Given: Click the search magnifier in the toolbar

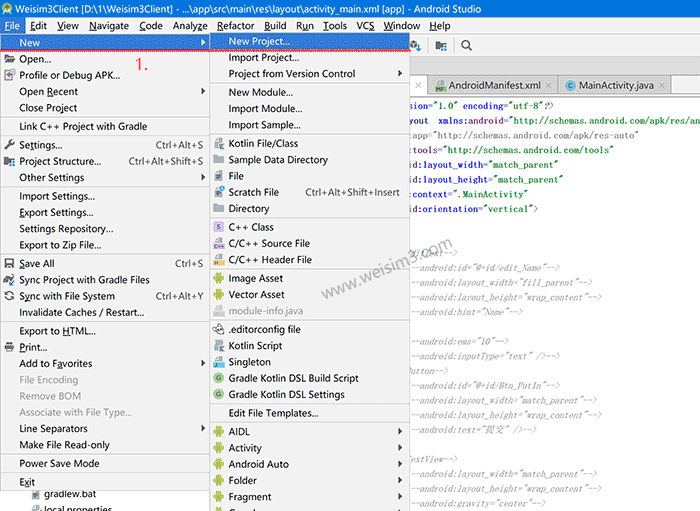Looking at the screenshot, I should tap(466, 46).
